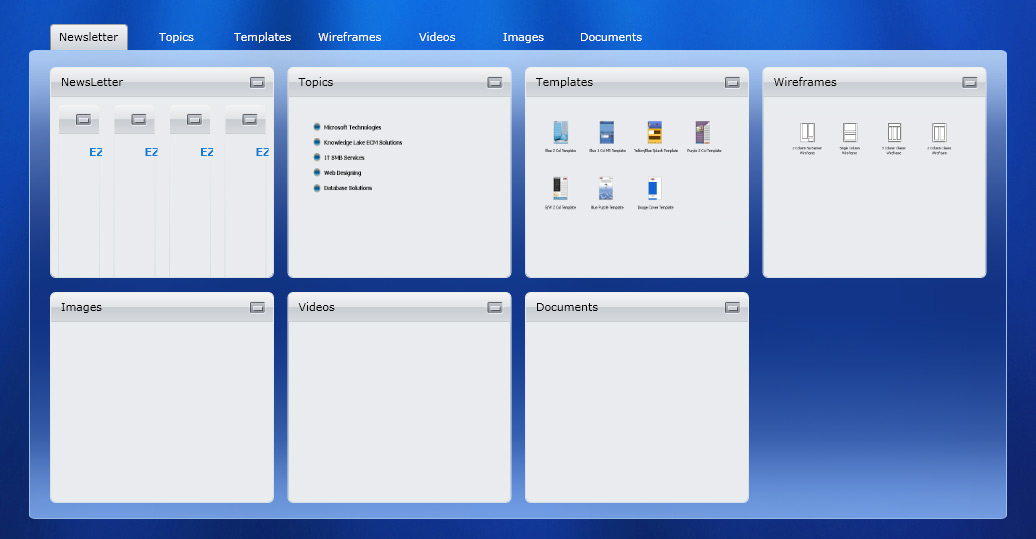Go to the Templates tab
1036x539 pixels.
(262, 37)
